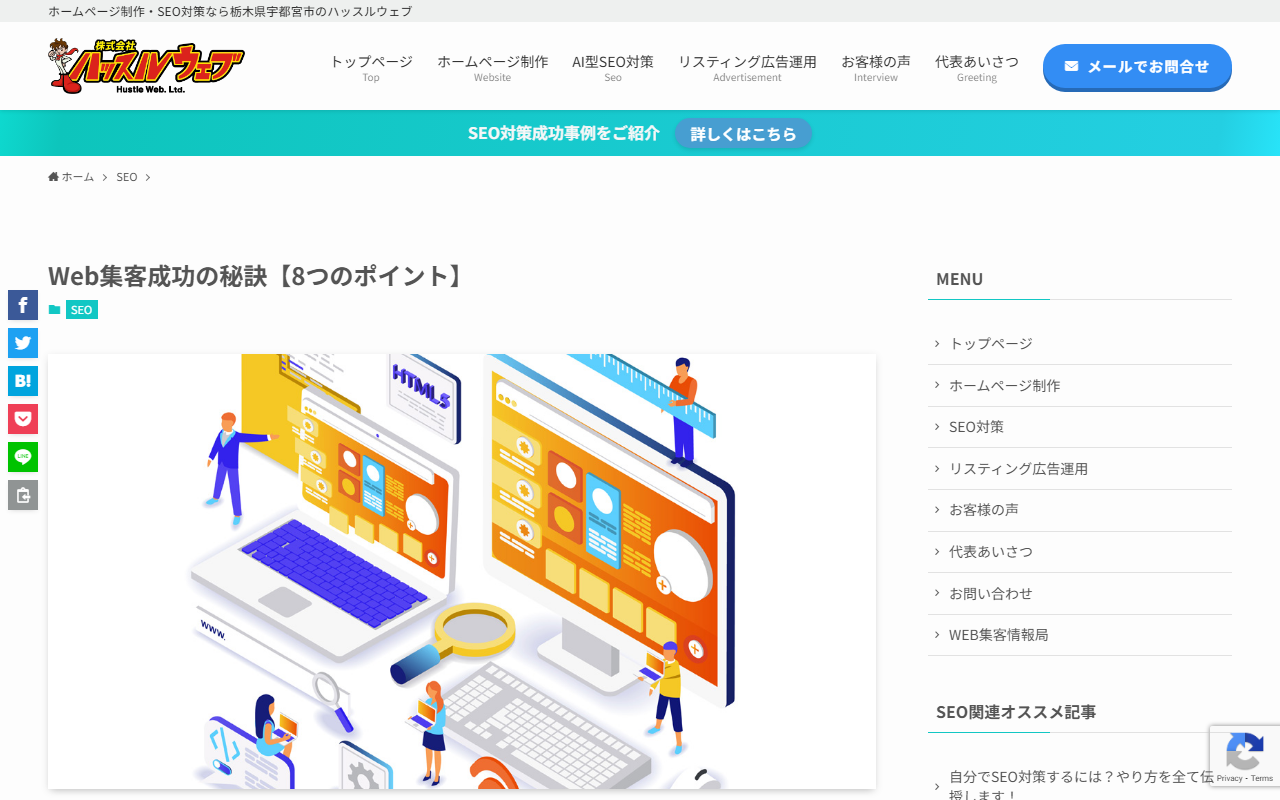Expand the SEO対策 sidebar item
This screenshot has height=800, width=1280.
976,427
